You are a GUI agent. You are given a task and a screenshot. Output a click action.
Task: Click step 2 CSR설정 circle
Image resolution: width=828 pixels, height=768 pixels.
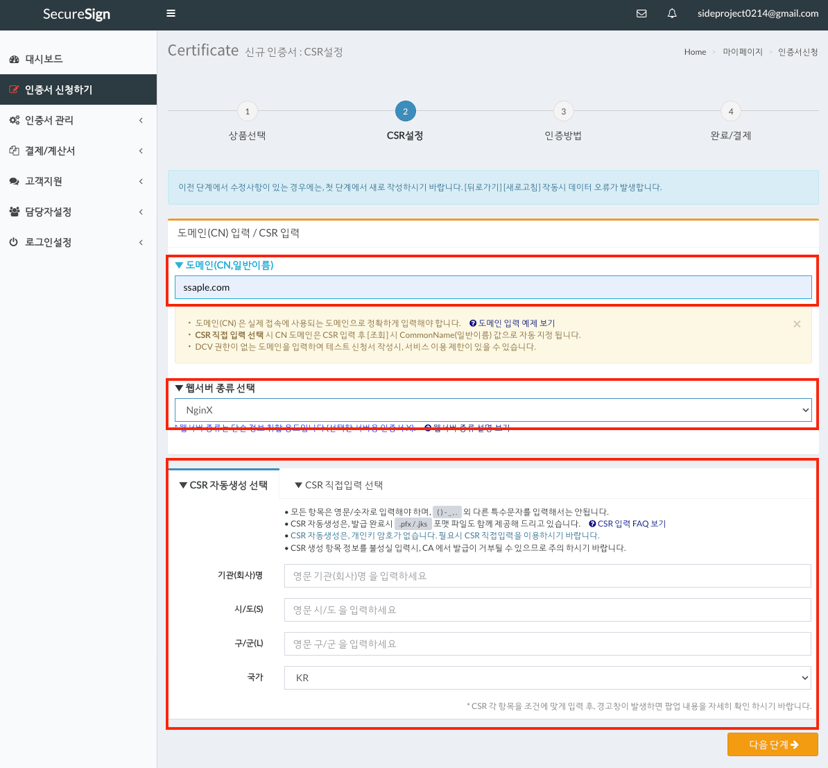405,111
